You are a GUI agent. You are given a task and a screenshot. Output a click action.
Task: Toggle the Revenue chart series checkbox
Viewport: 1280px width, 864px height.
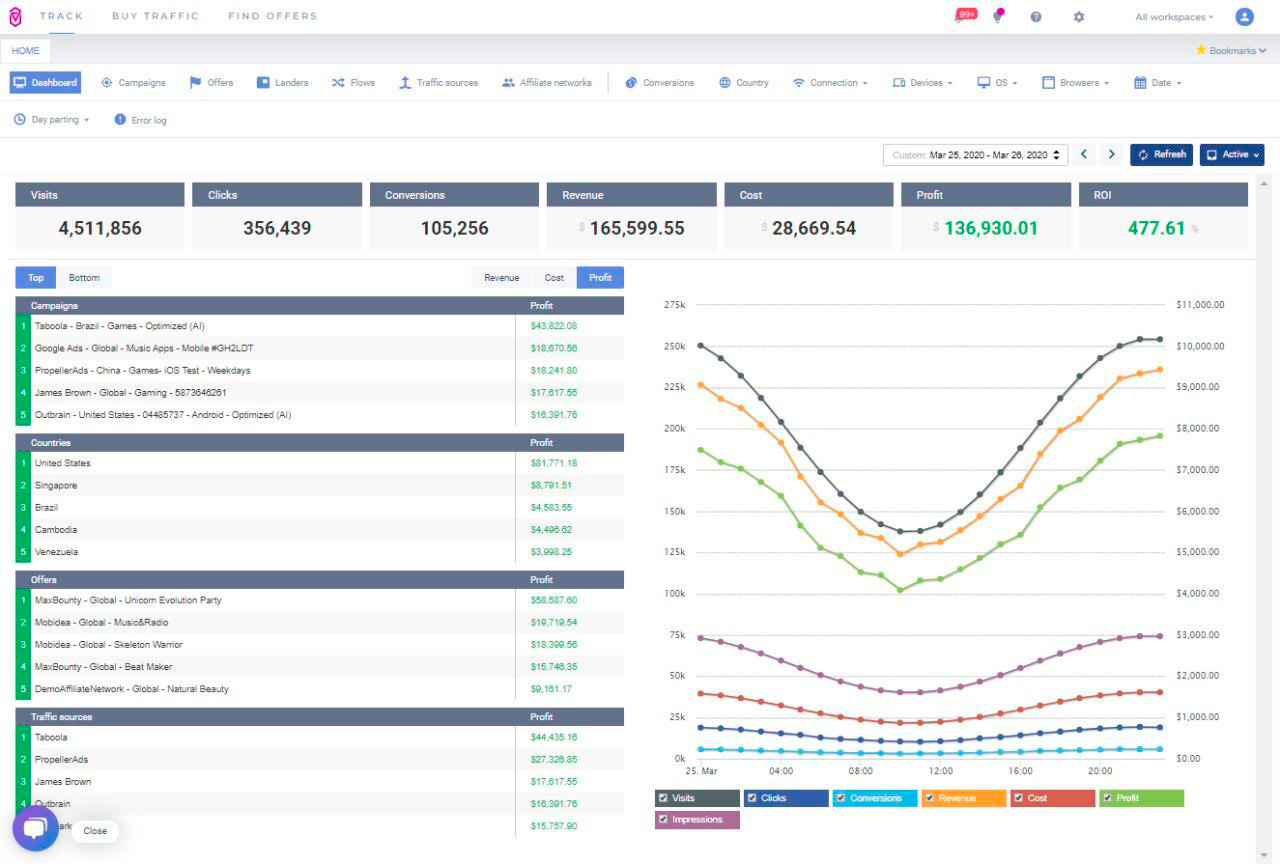click(x=930, y=798)
